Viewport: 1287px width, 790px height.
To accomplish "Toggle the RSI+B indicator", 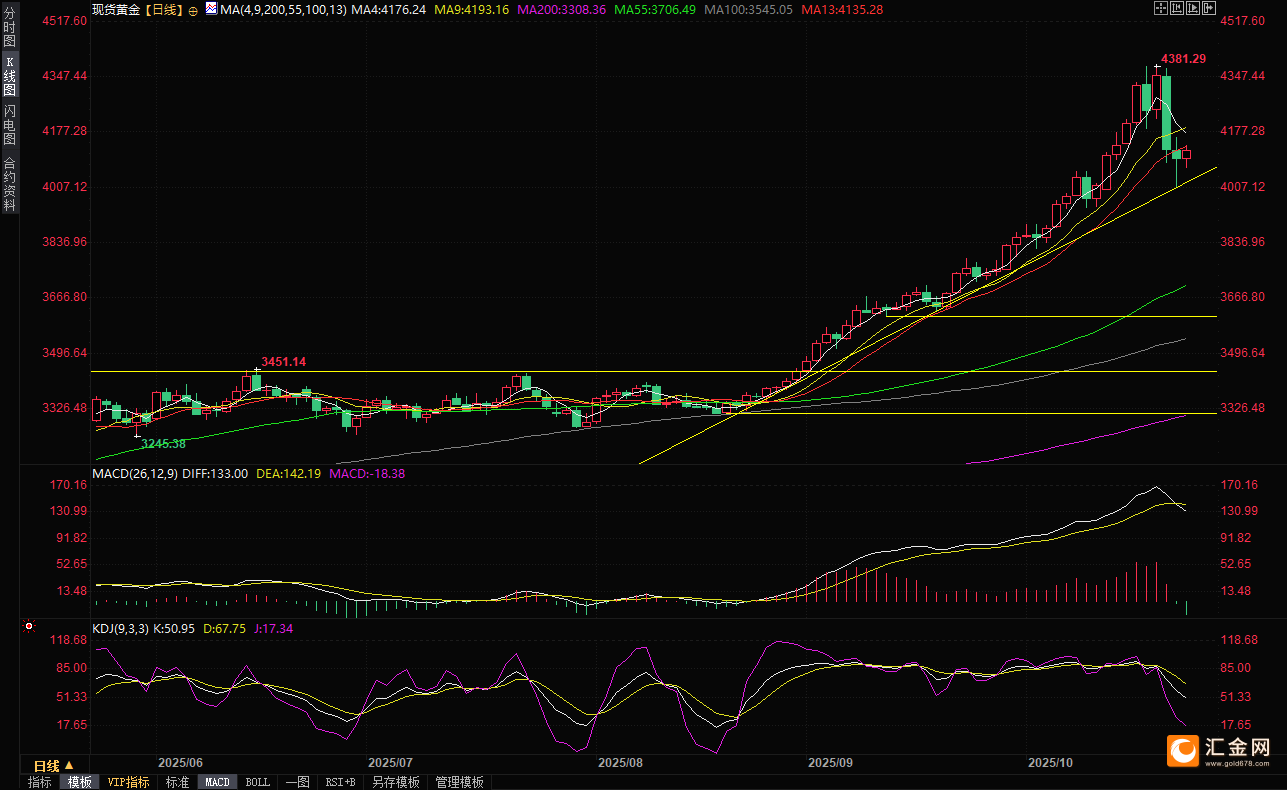I will pos(340,782).
